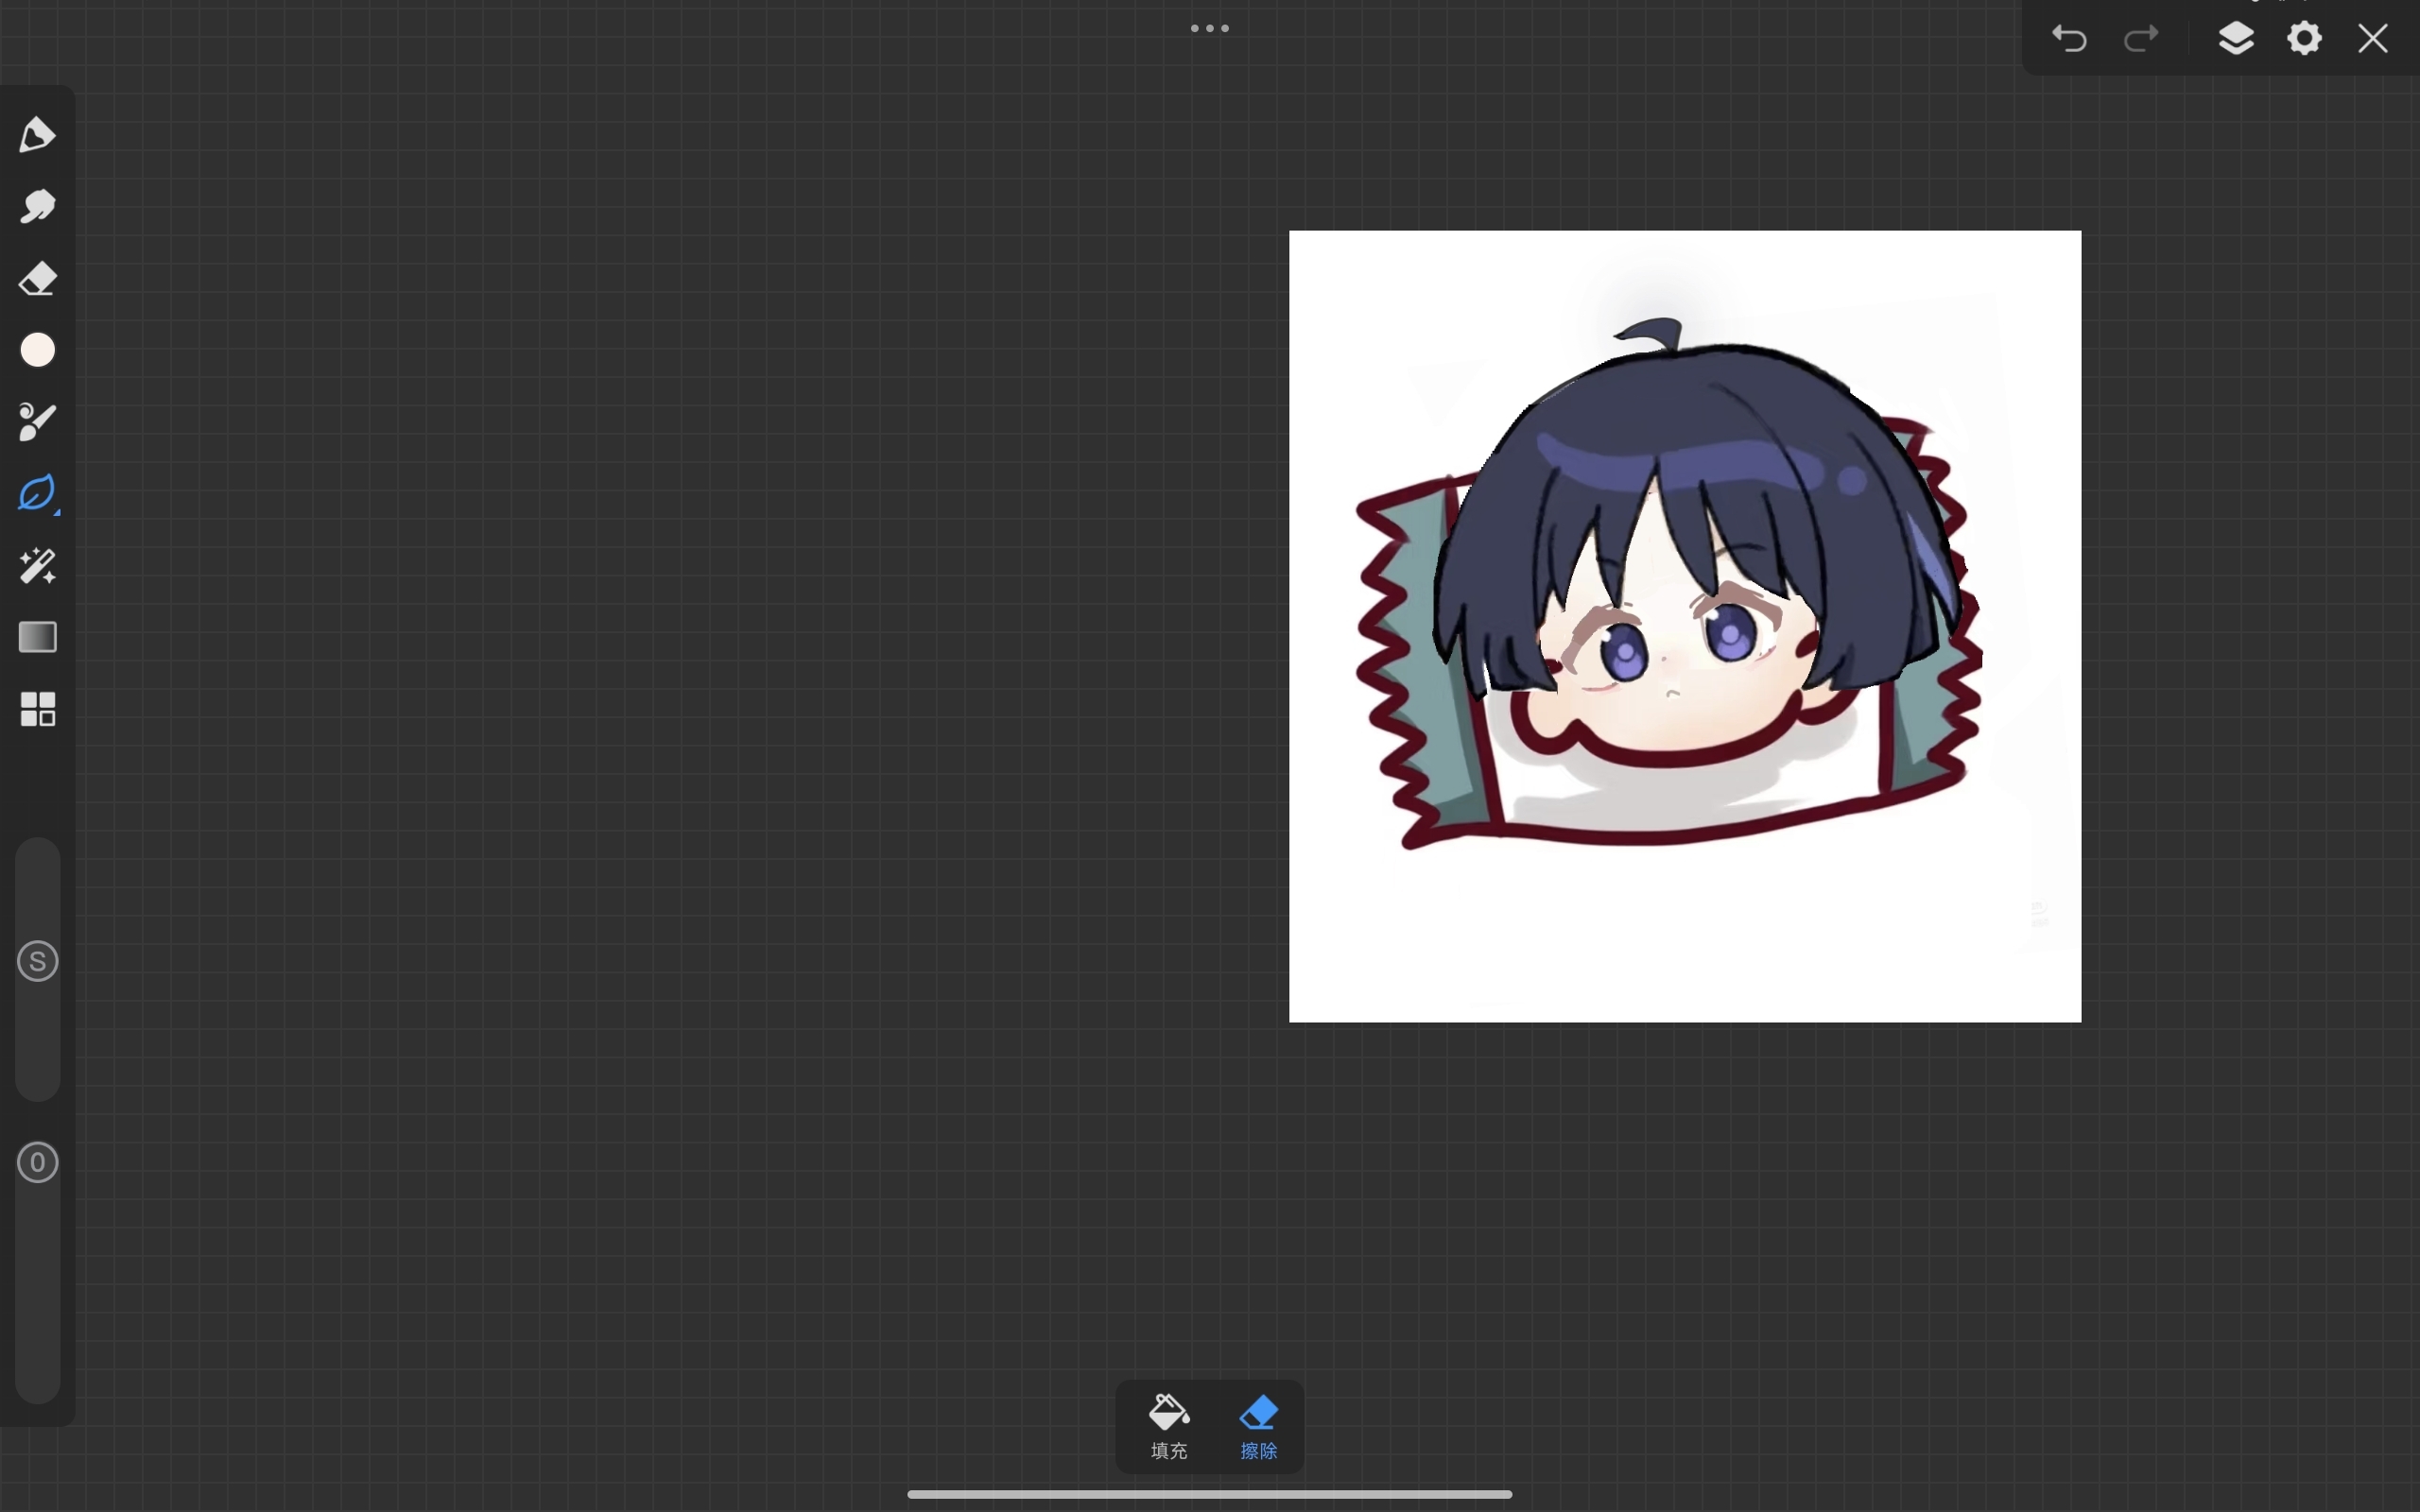This screenshot has width=2420, height=1512.
Task: Select the lasso fill tool
Action: [x=37, y=494]
